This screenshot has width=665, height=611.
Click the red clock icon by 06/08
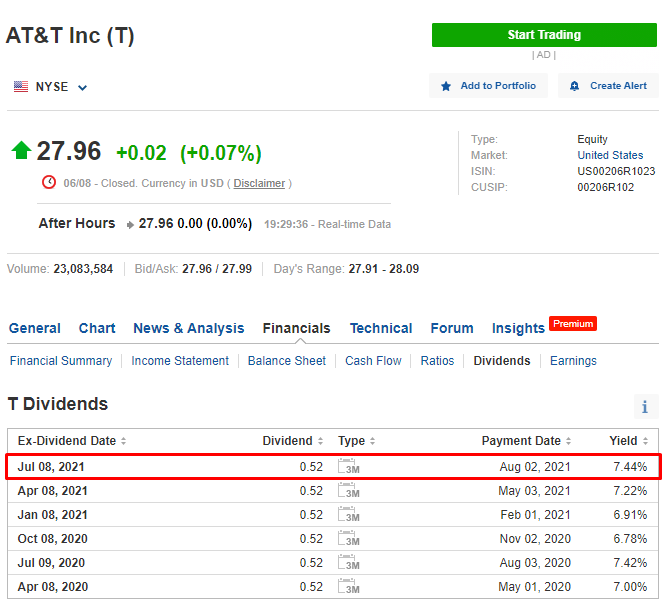point(49,182)
